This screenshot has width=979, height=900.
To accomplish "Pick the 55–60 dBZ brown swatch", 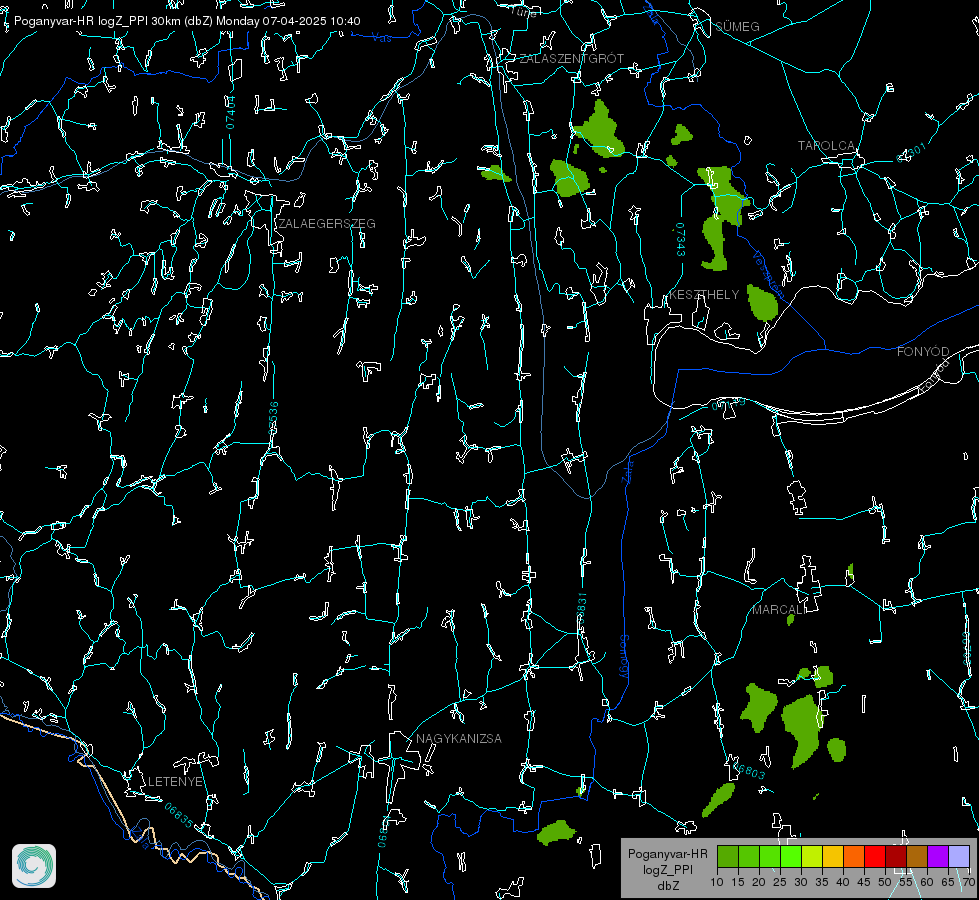I will (917, 856).
